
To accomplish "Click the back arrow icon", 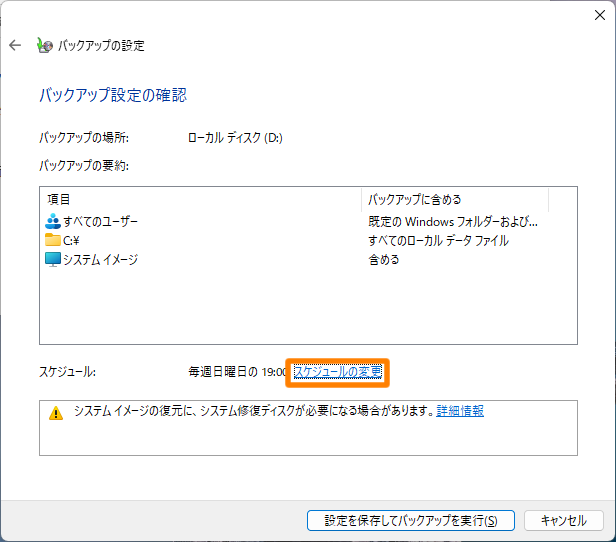I will 15,45.
